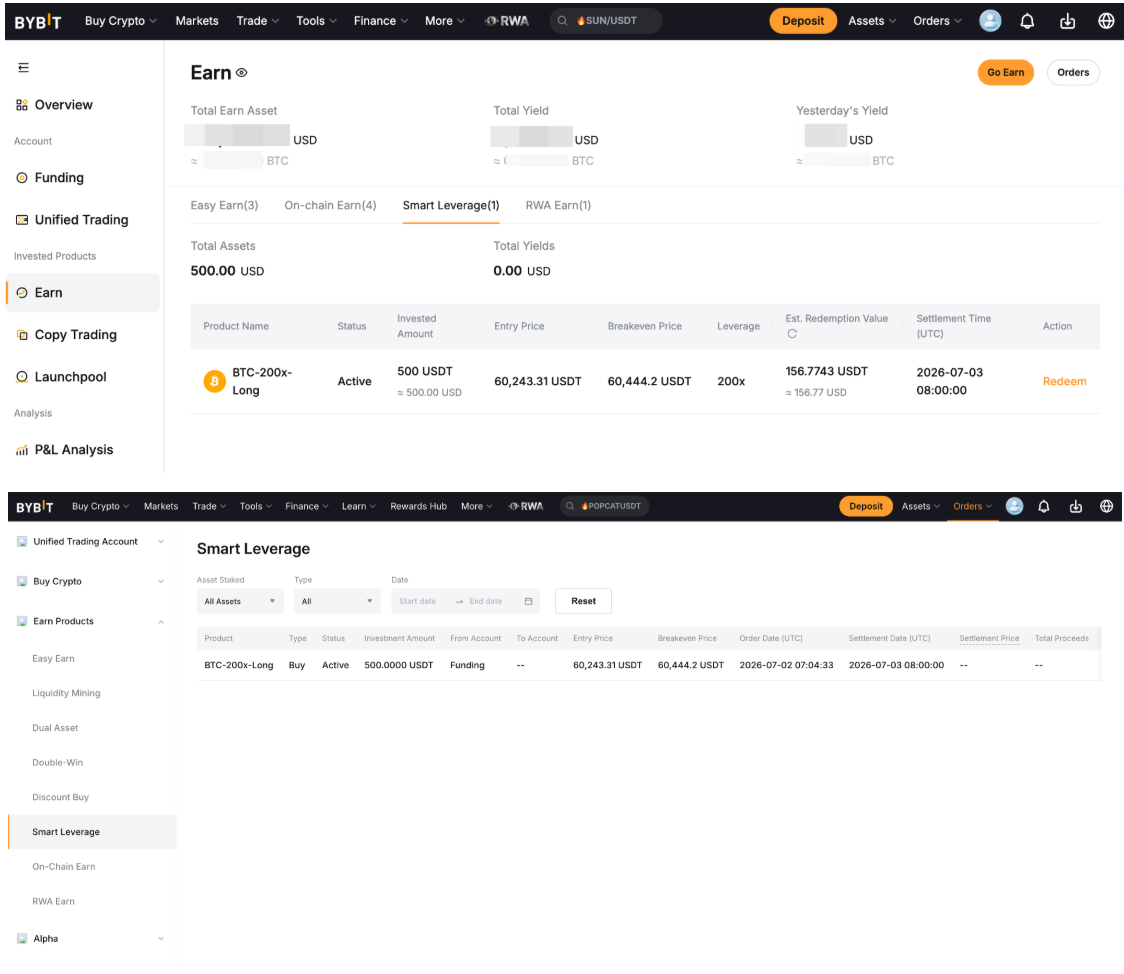This screenshot has width=1124, height=974.
Task: Open the Finance dropdown in top navigation
Action: pos(381,21)
